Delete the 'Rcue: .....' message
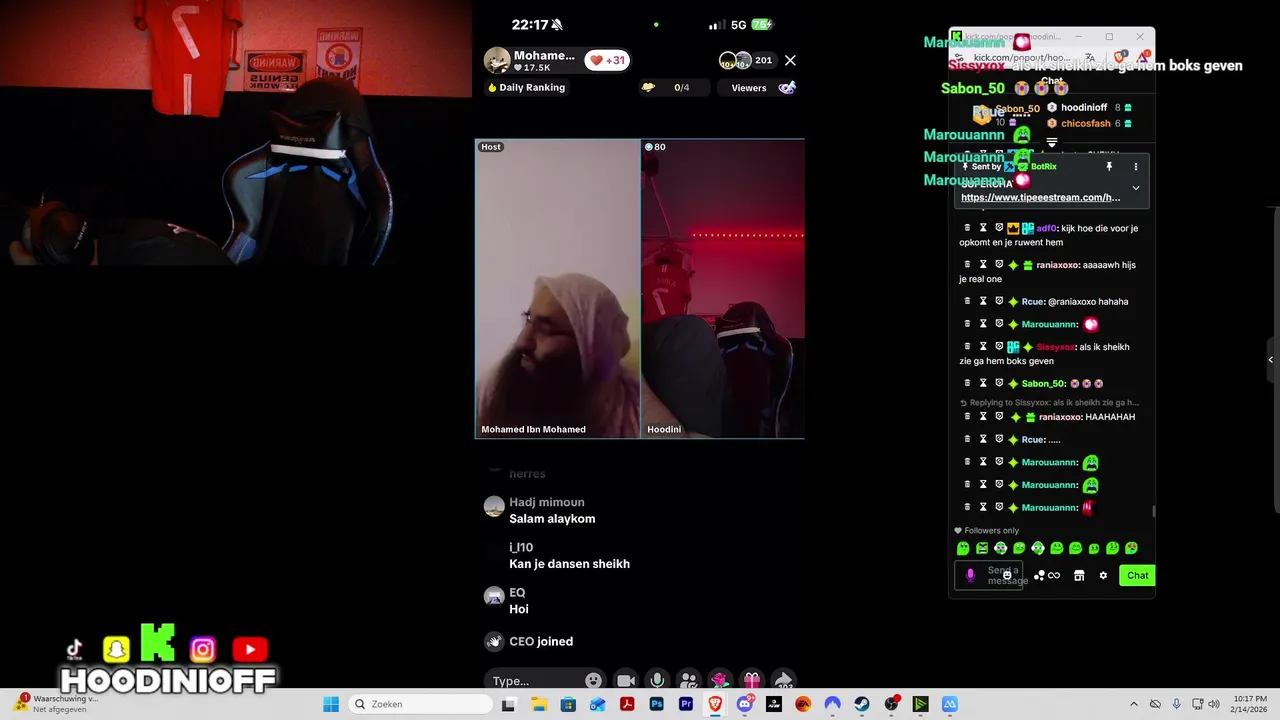The width and height of the screenshot is (1280, 720). point(967,439)
